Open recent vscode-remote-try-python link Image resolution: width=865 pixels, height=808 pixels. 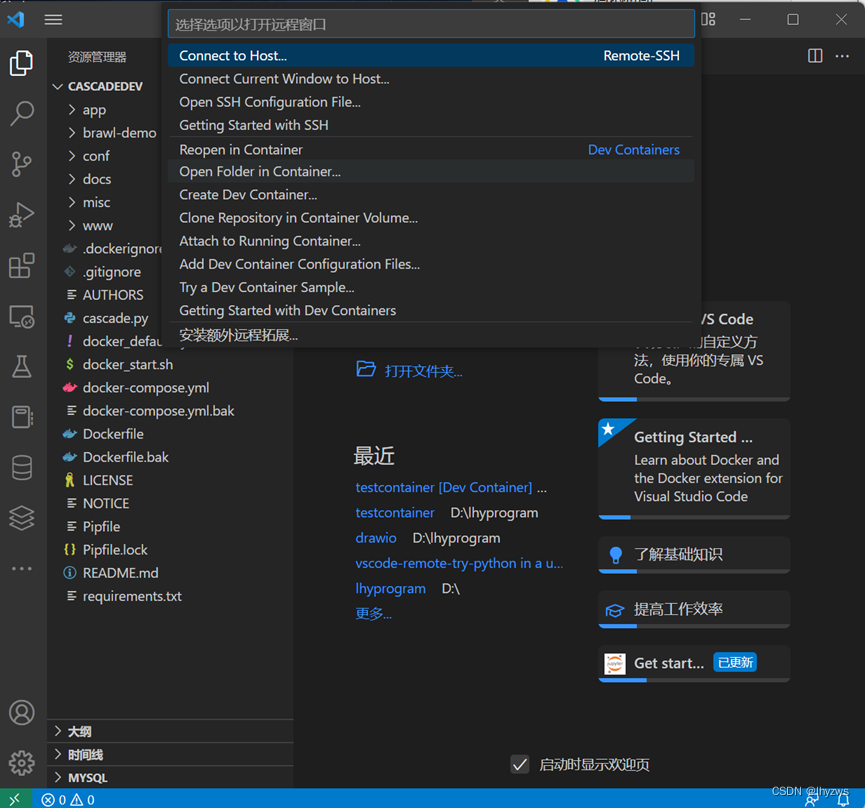(x=459, y=563)
